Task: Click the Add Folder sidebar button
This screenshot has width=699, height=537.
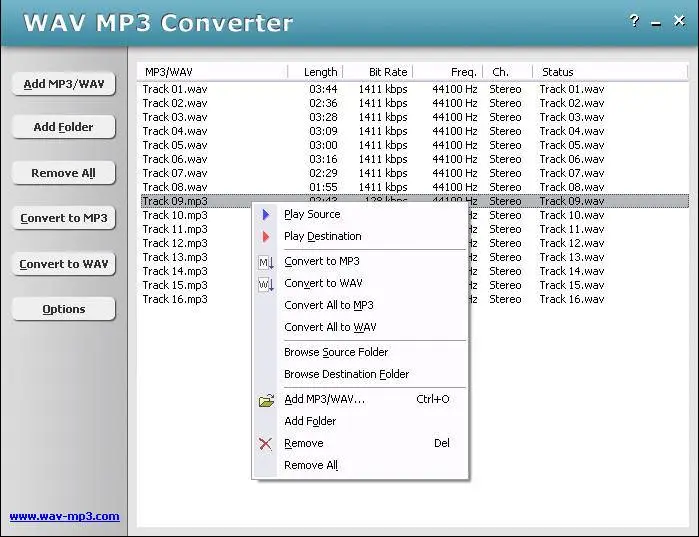Action: 64,127
